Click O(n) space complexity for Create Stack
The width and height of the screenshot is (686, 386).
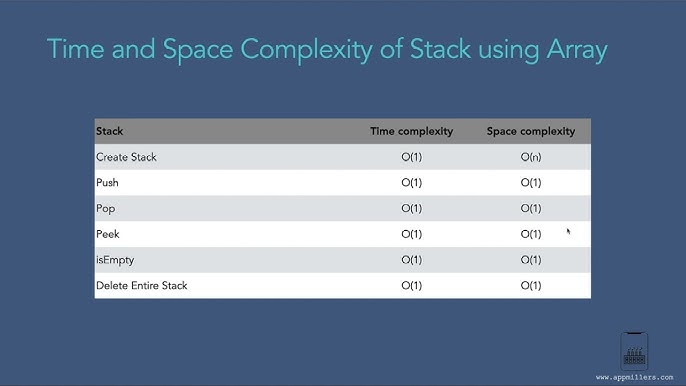pyautogui.click(x=531, y=157)
